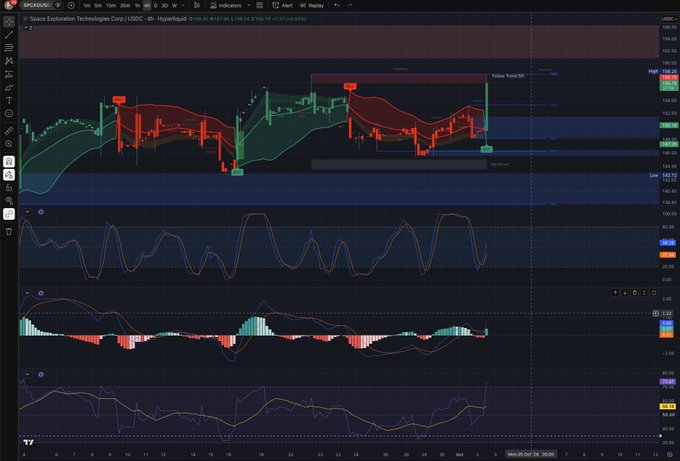Switch to the 15m timeframe

coord(111,6)
